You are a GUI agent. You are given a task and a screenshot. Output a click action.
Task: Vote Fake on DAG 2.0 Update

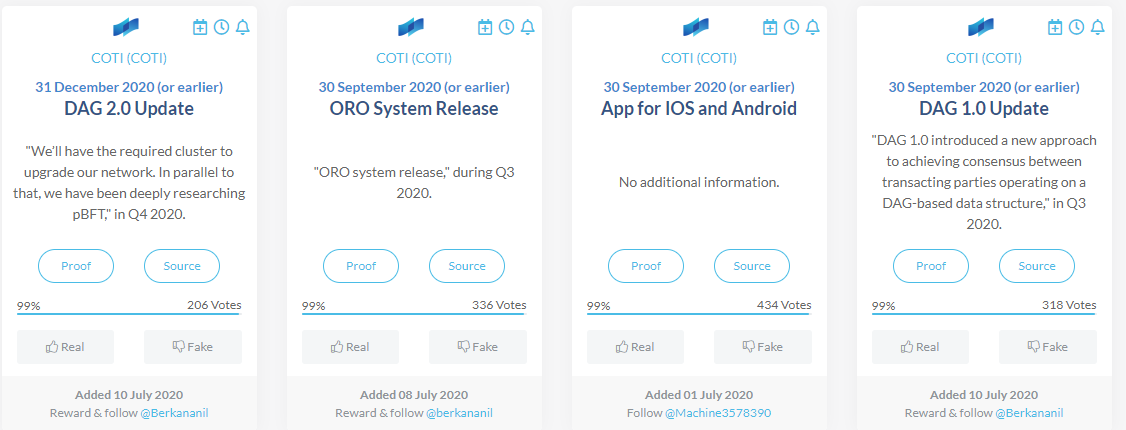pos(193,347)
